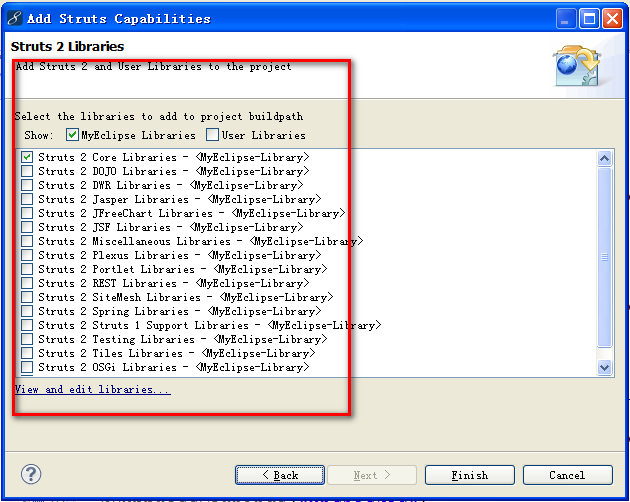
Task: Cancel the Add Struts Capabilities wizard
Action: 568,475
